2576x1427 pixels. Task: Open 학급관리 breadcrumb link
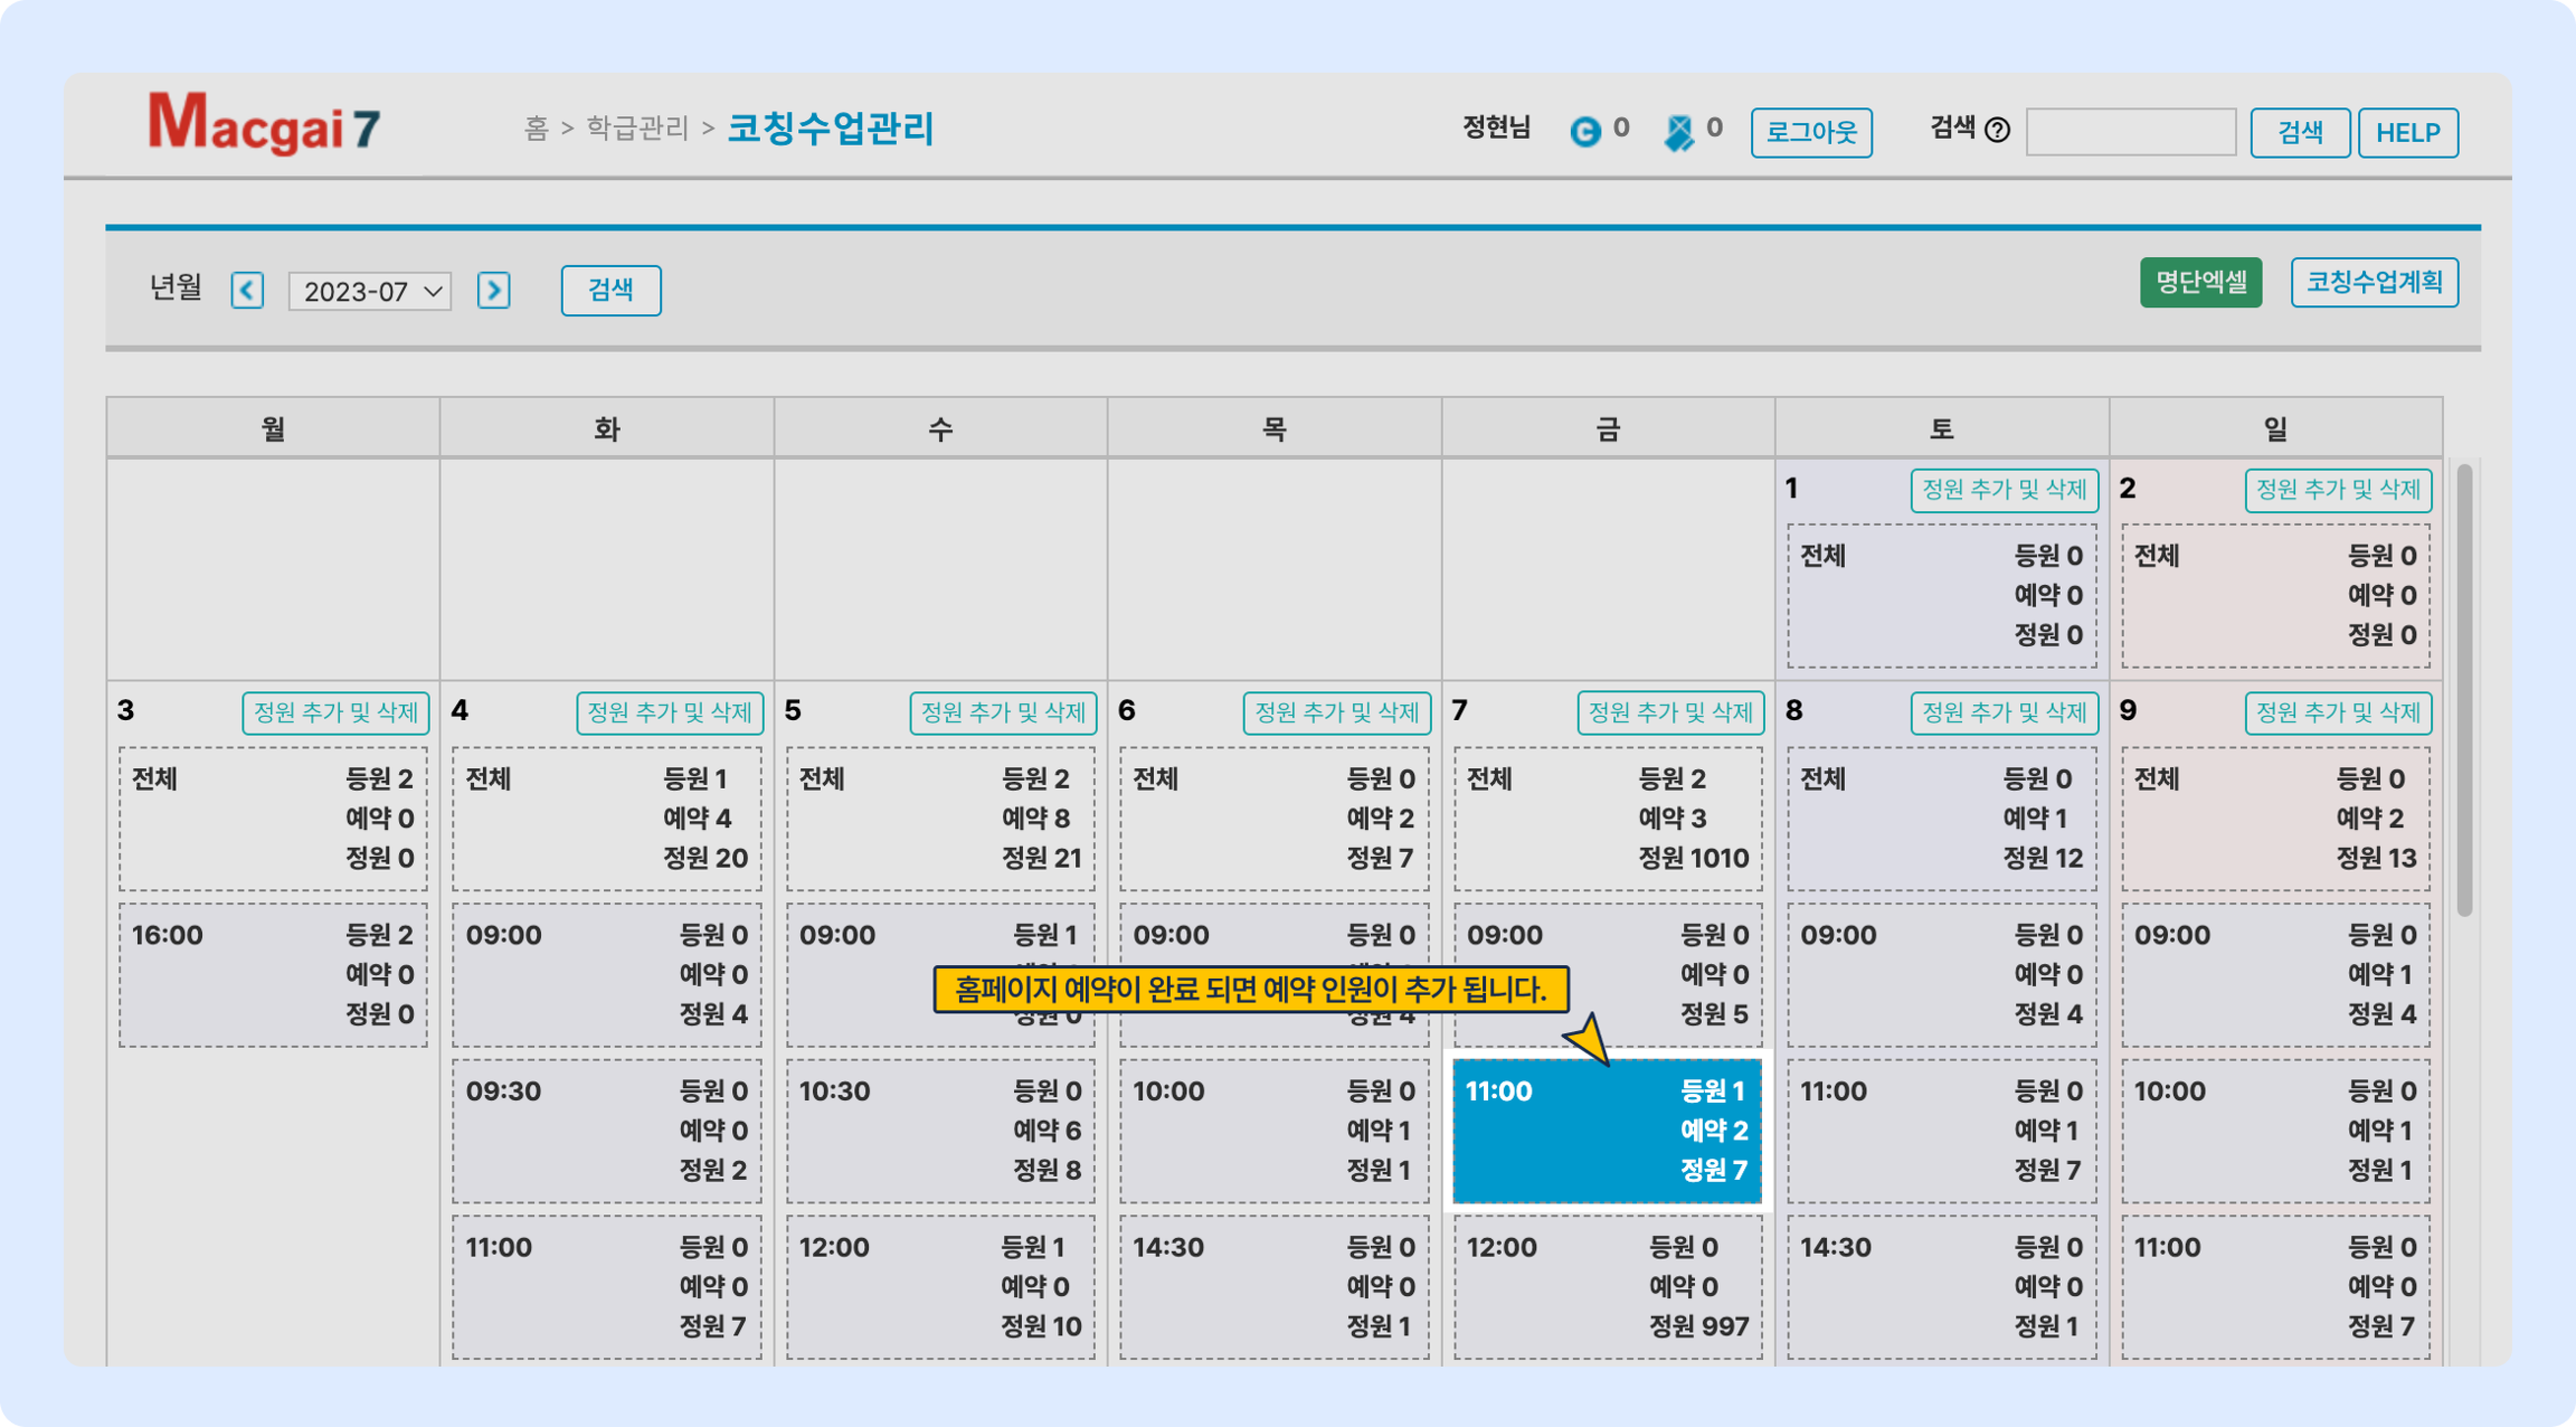tap(637, 128)
